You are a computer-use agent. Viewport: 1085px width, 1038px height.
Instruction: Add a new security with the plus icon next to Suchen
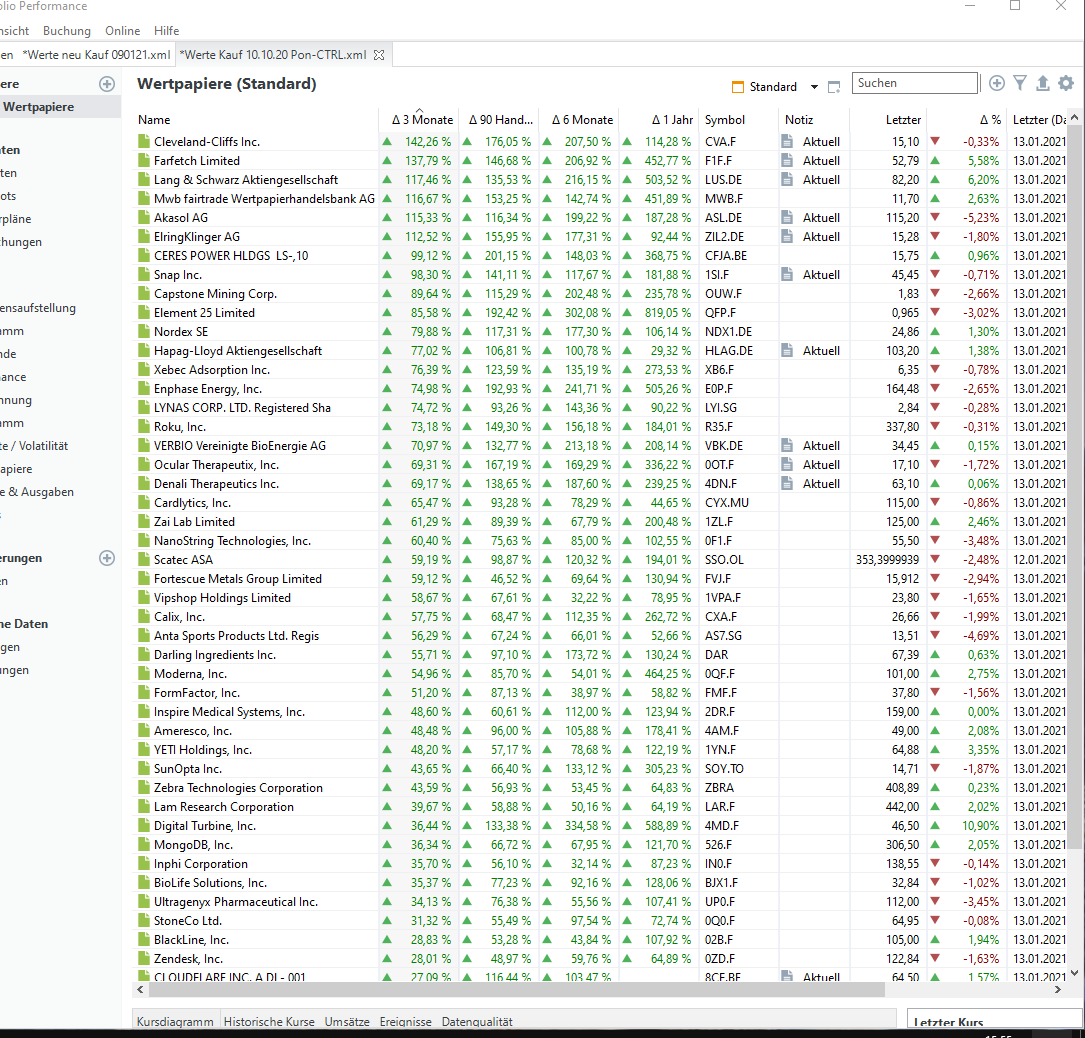[996, 84]
